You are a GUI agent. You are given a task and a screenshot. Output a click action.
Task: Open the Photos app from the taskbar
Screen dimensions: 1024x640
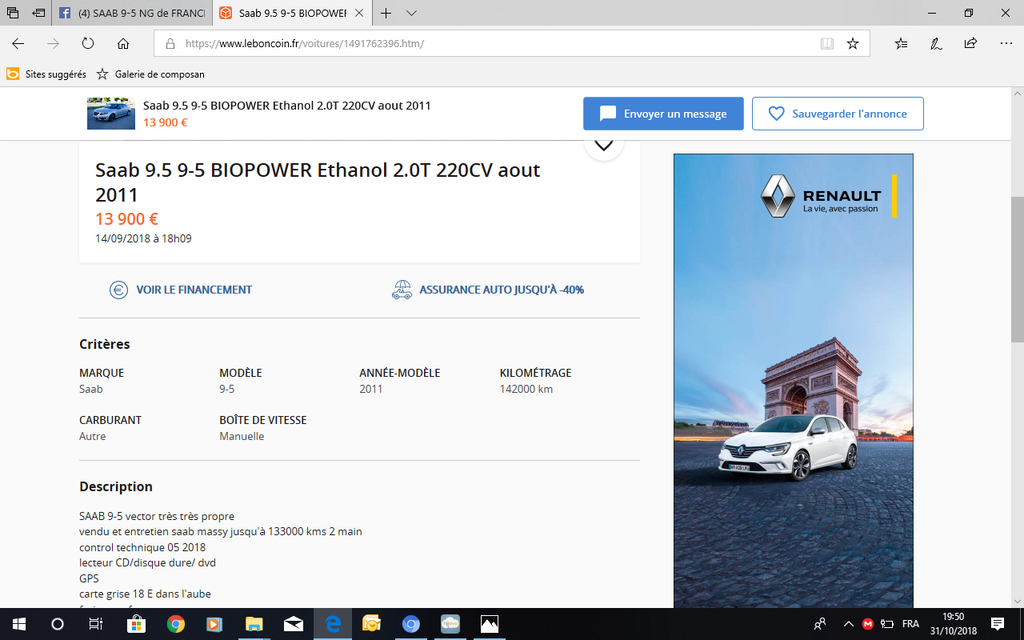(x=489, y=624)
